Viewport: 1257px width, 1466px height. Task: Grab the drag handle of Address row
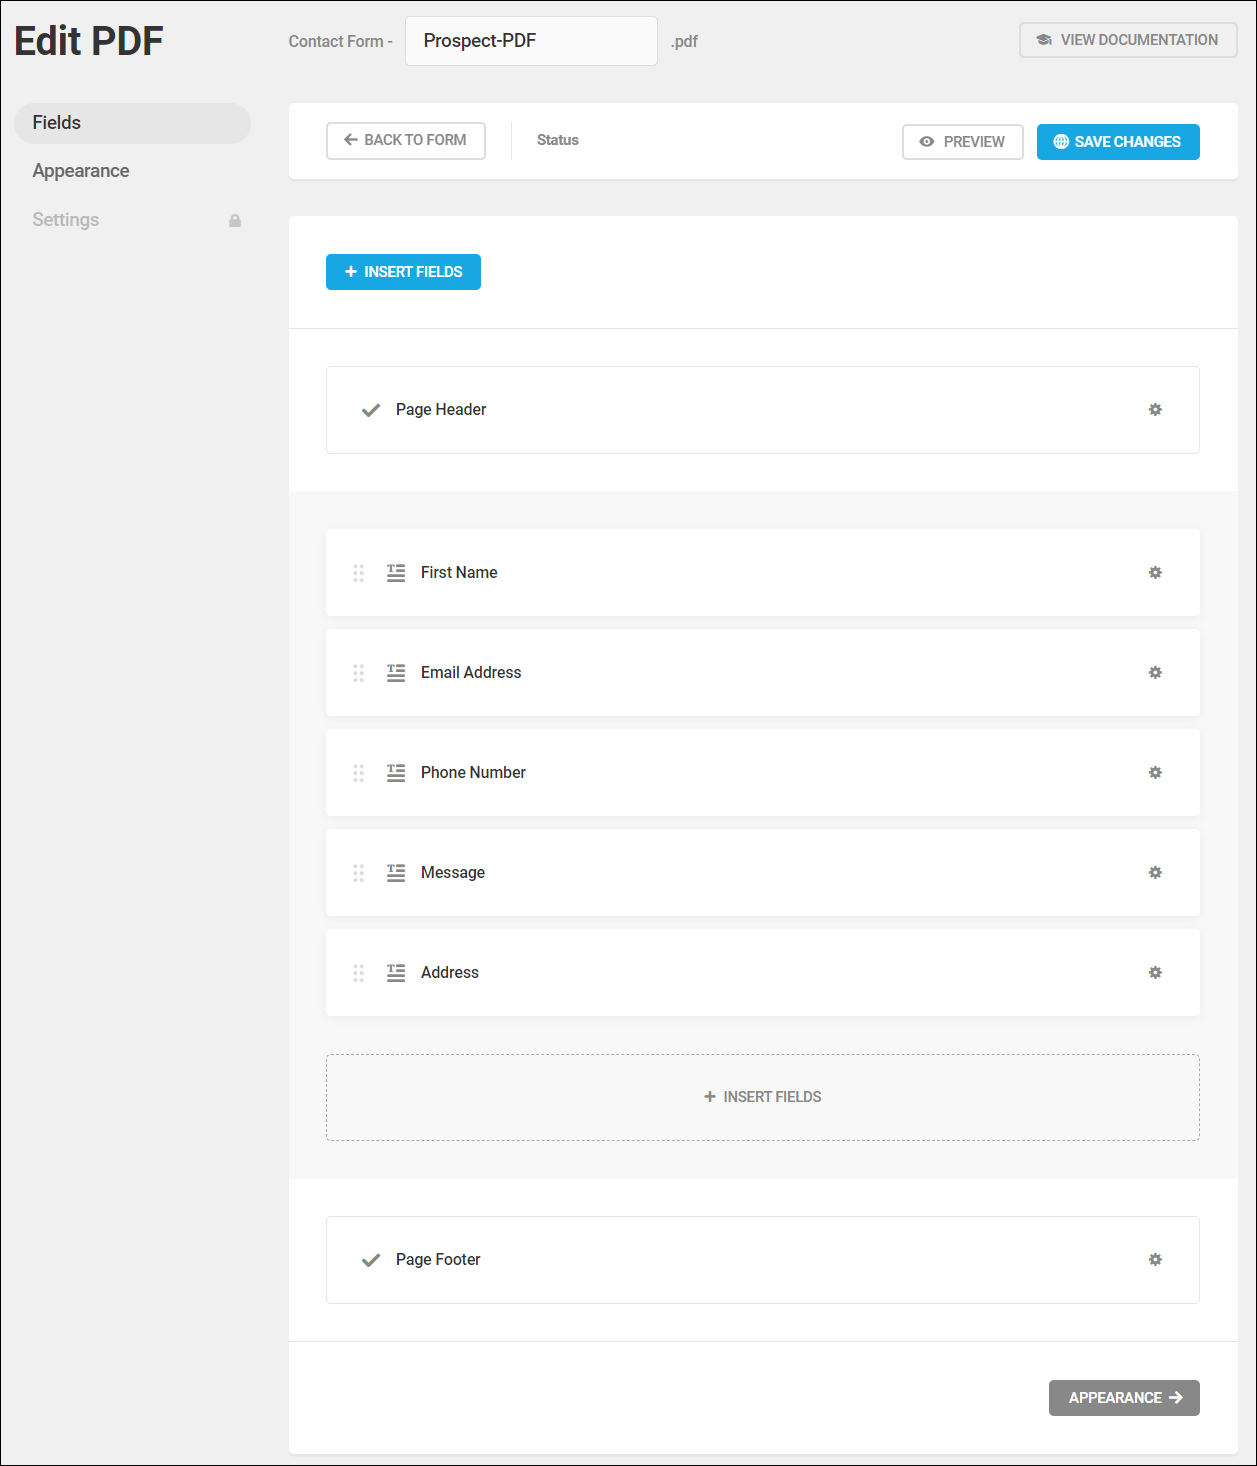[x=358, y=973]
